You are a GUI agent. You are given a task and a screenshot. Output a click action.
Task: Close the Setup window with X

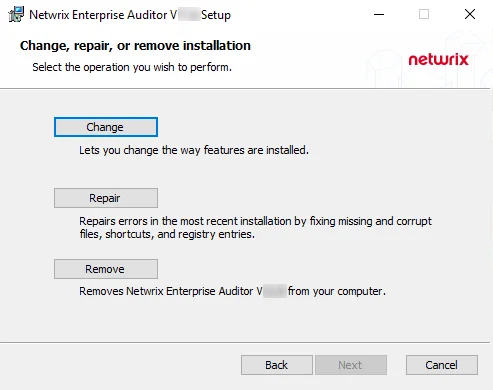(x=470, y=14)
